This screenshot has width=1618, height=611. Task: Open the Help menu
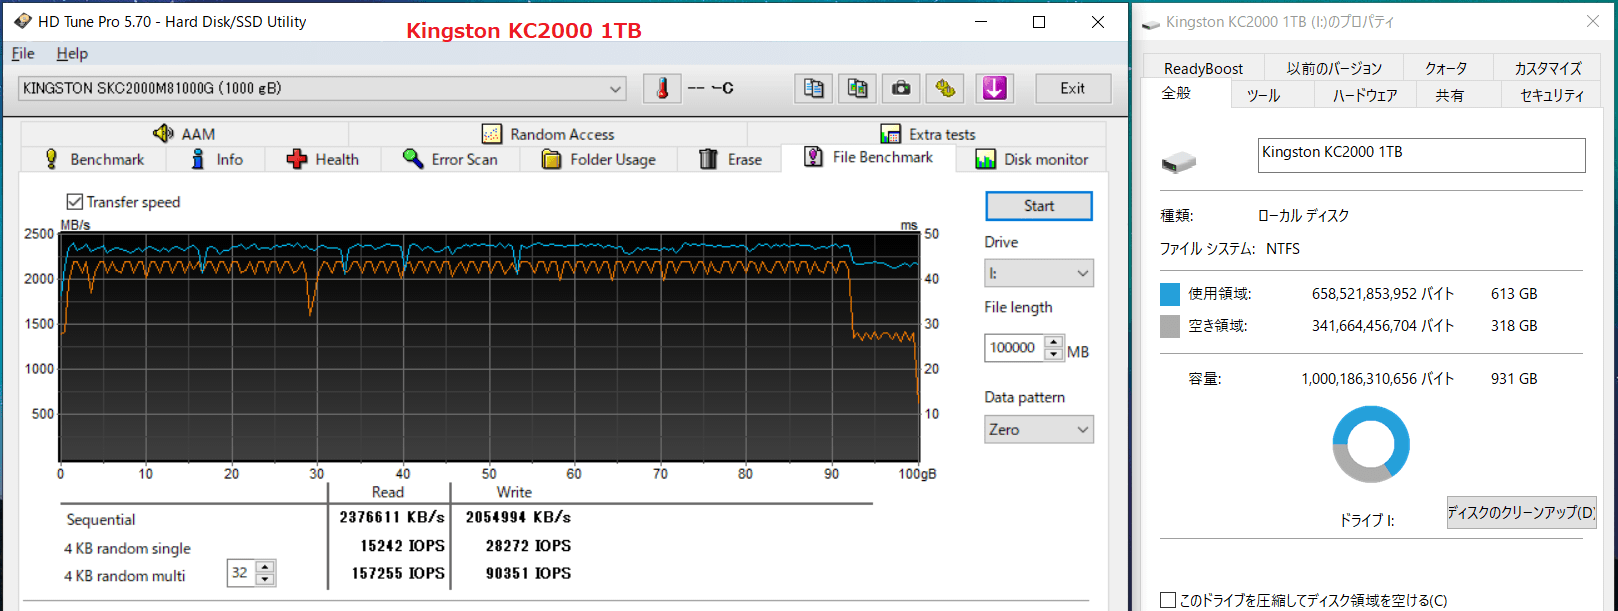pyautogui.click(x=72, y=53)
